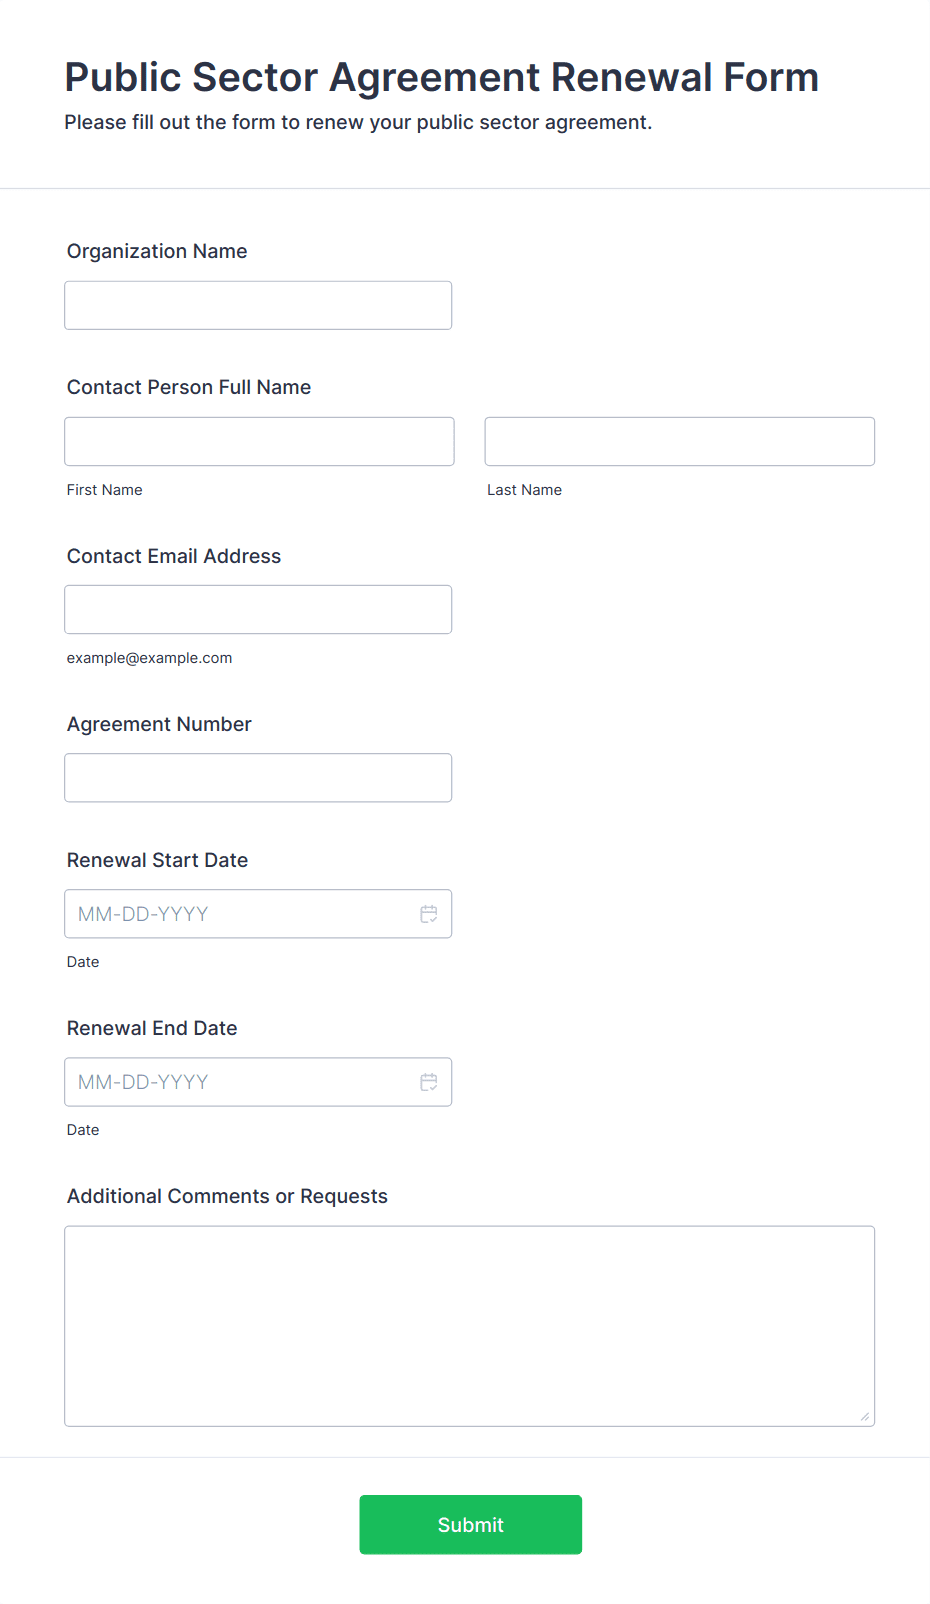Viewport: 930px width, 1604px height.
Task: Open the Renewal Start Date calendar icon
Action: (x=429, y=914)
